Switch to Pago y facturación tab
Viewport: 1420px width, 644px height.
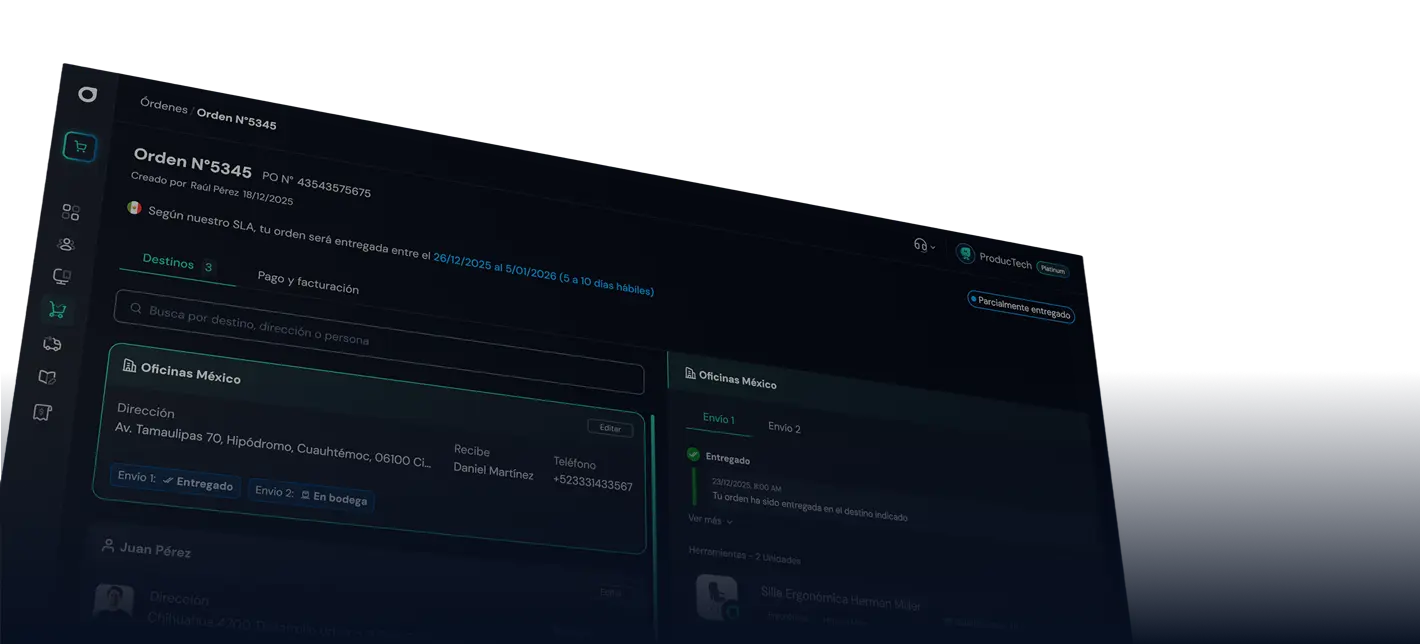click(308, 282)
